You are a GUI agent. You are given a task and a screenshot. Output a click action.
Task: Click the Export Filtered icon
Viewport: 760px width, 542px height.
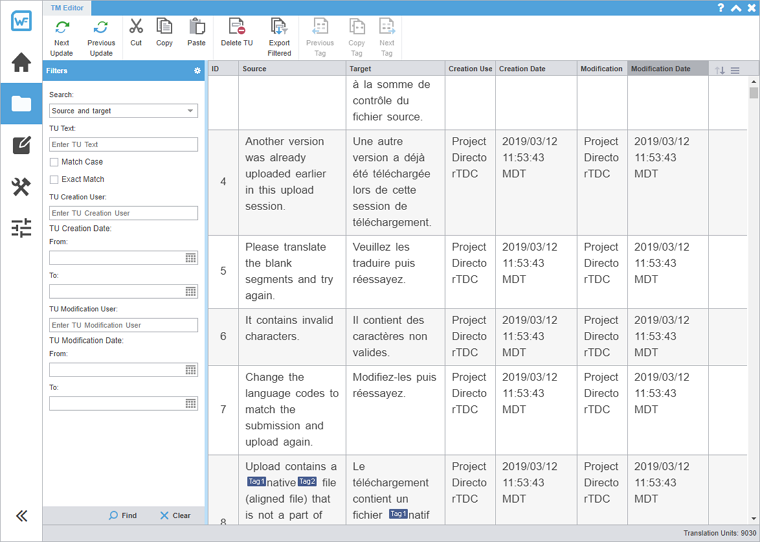point(279,27)
